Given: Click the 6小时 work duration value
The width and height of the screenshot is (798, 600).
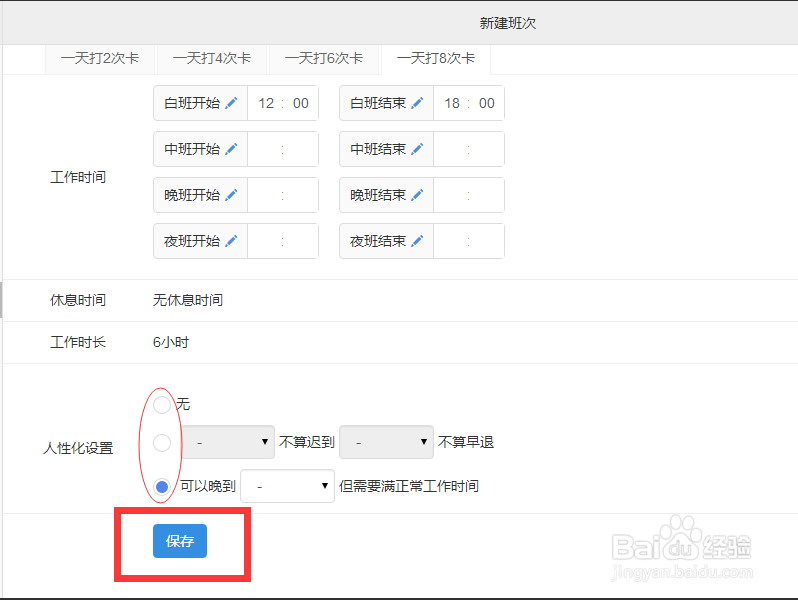Looking at the screenshot, I should [171, 342].
